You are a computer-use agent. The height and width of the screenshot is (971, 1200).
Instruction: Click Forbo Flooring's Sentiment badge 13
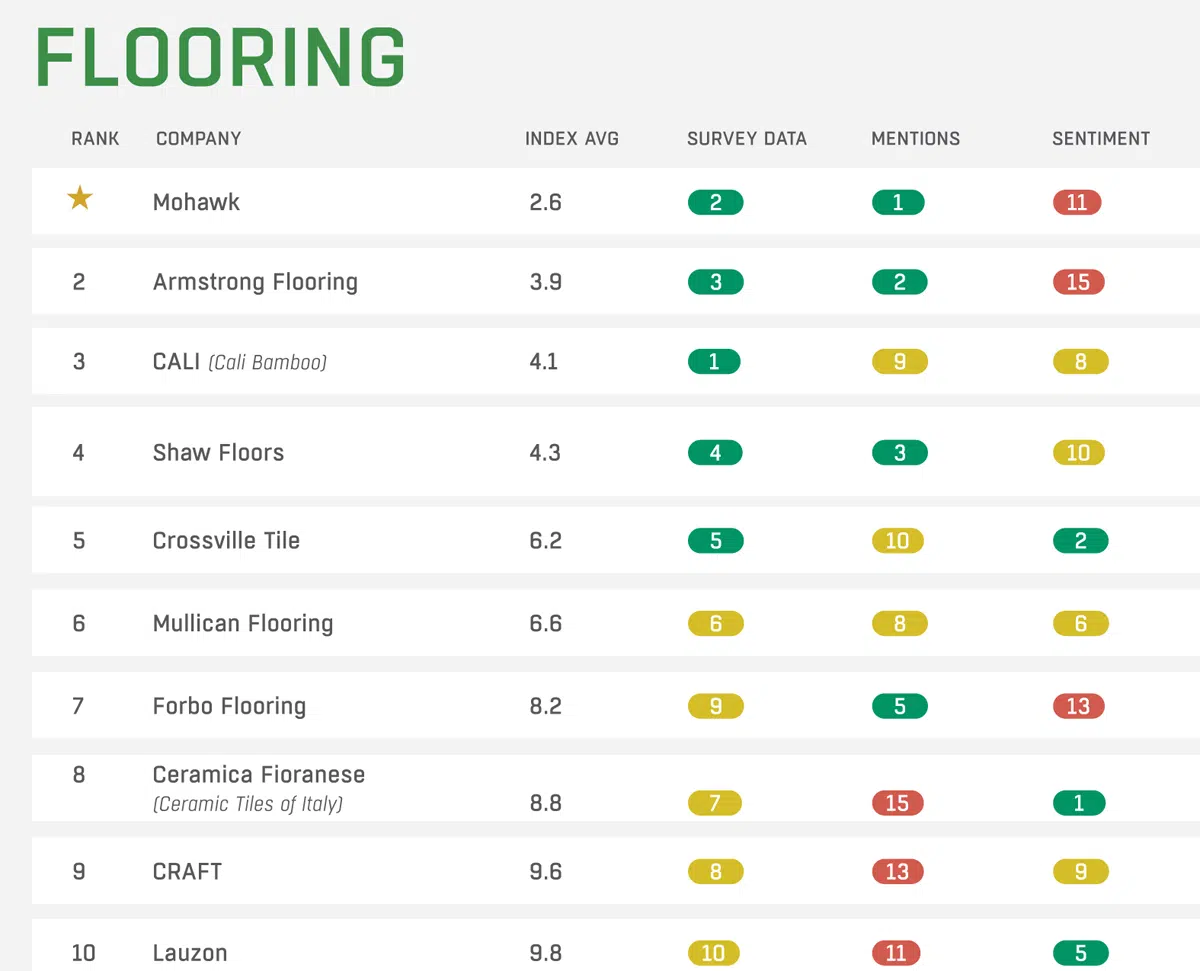point(1078,707)
